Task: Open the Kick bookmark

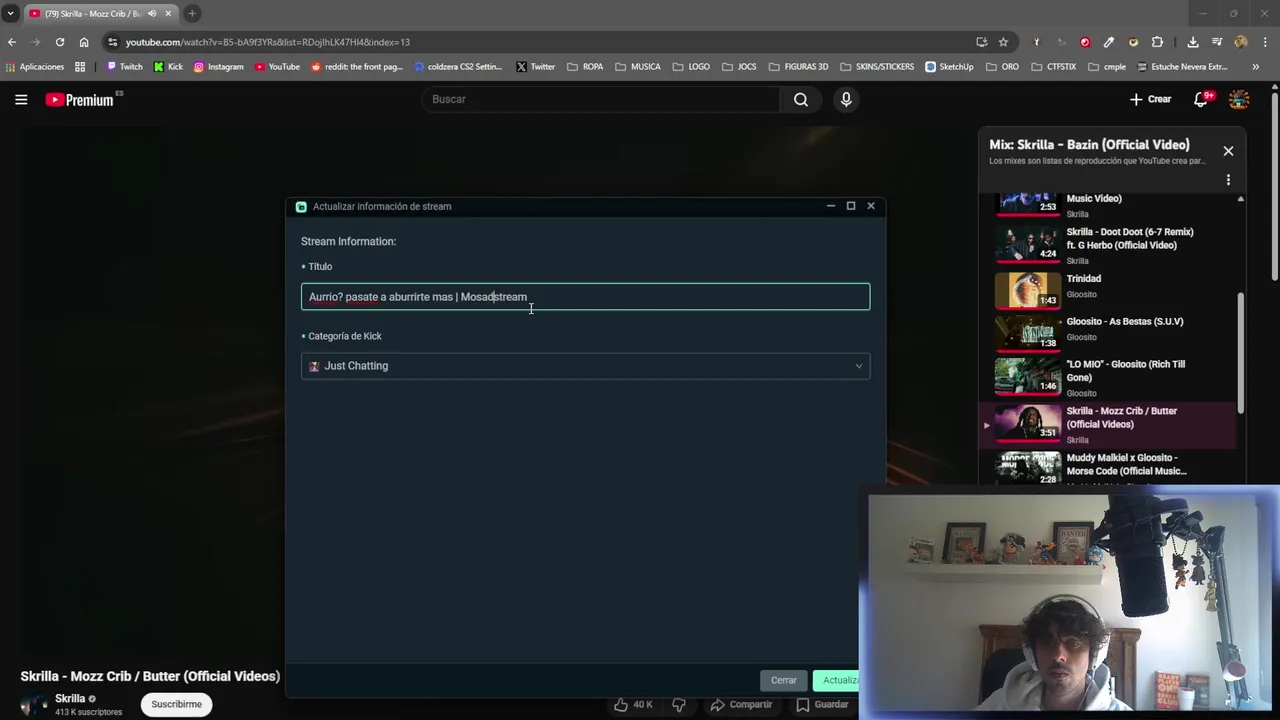Action: point(168,67)
